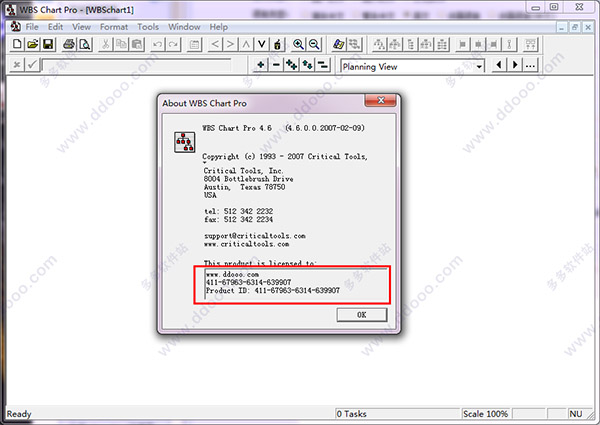The height and width of the screenshot is (425, 600).
Task: Click '0 Tasks' in the status bar
Action: click(351, 414)
